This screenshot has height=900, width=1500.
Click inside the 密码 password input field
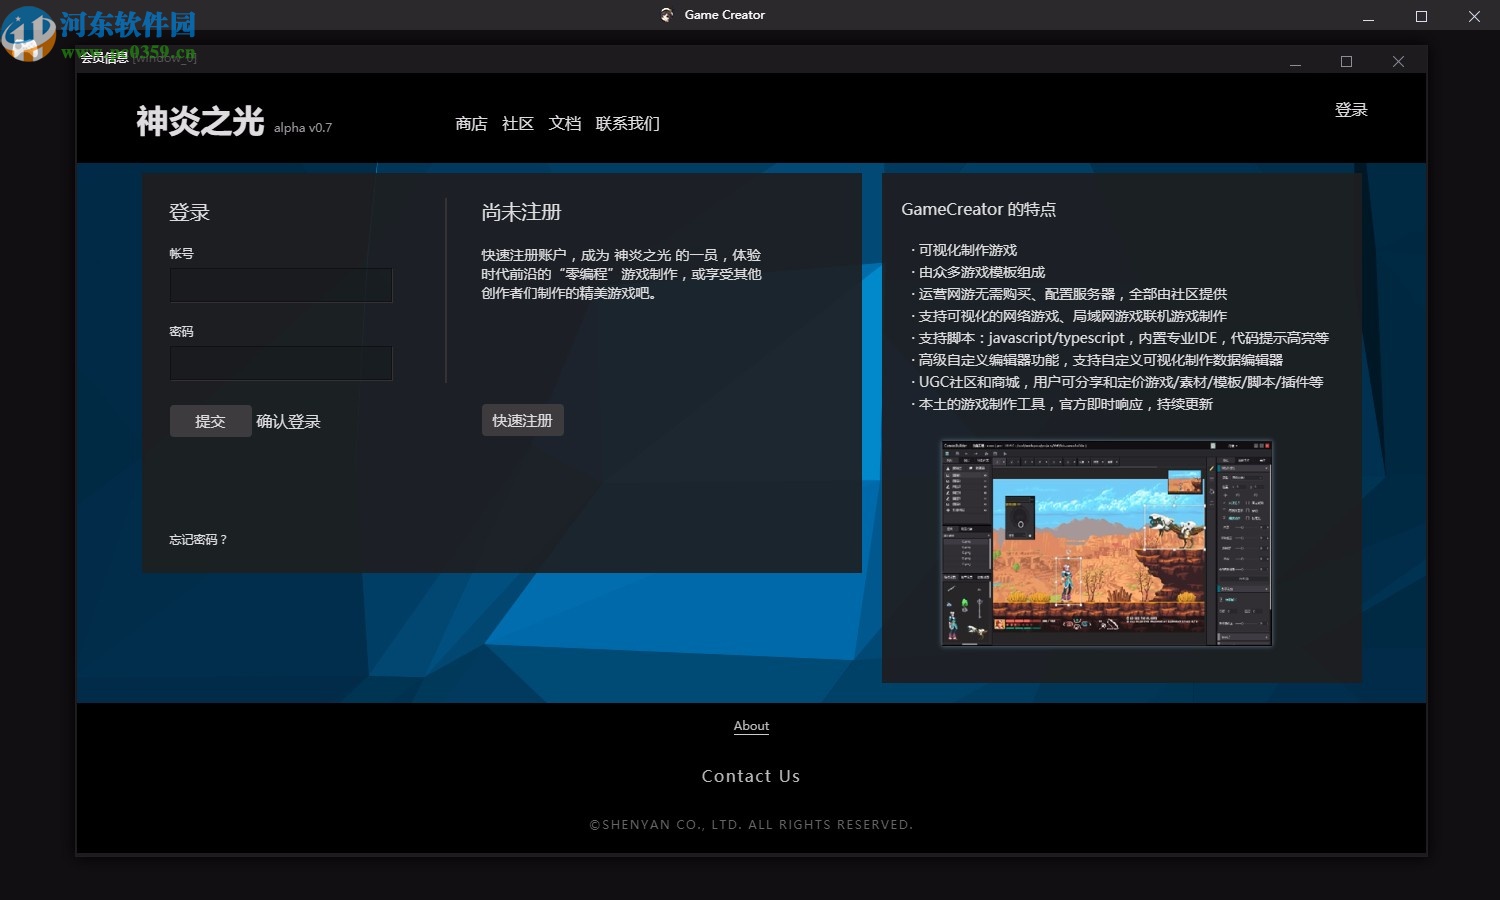[x=281, y=363]
